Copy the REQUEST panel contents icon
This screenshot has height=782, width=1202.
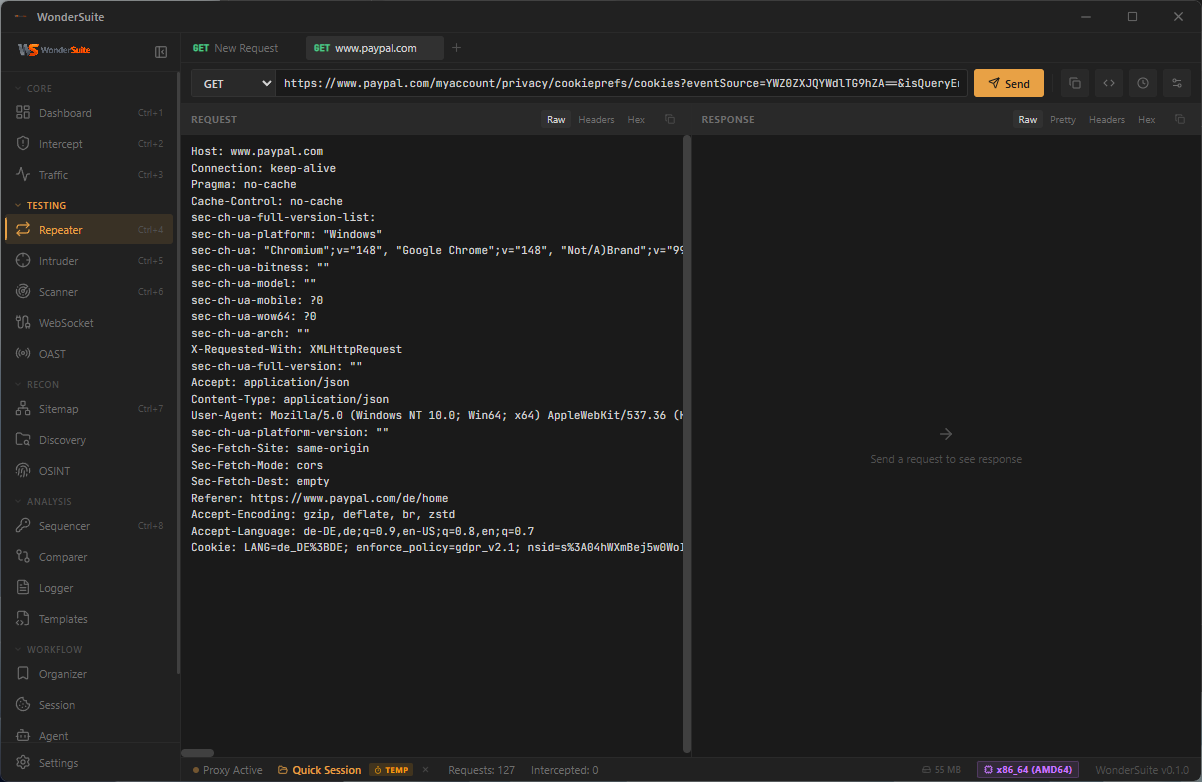(670, 119)
